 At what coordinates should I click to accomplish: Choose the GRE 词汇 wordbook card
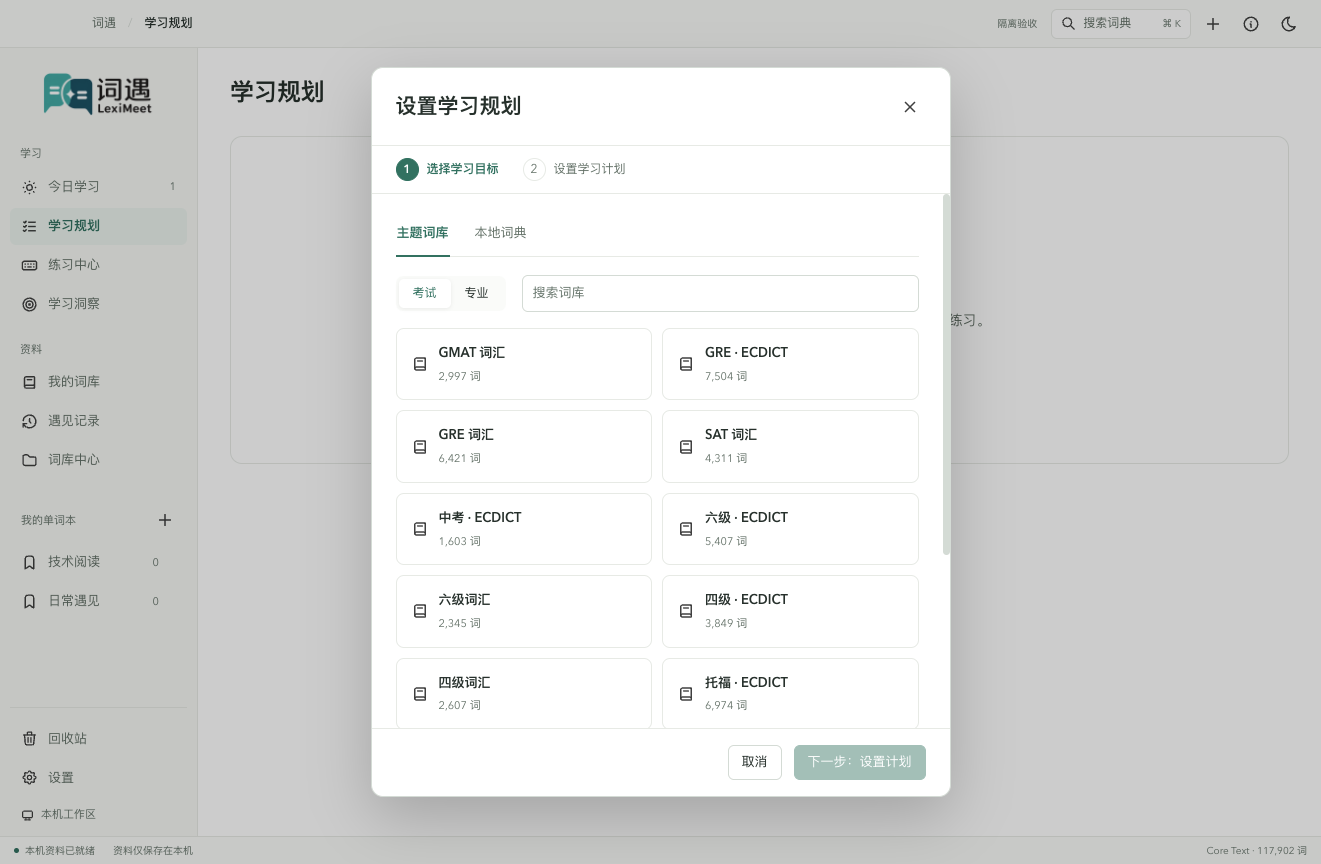pos(524,446)
